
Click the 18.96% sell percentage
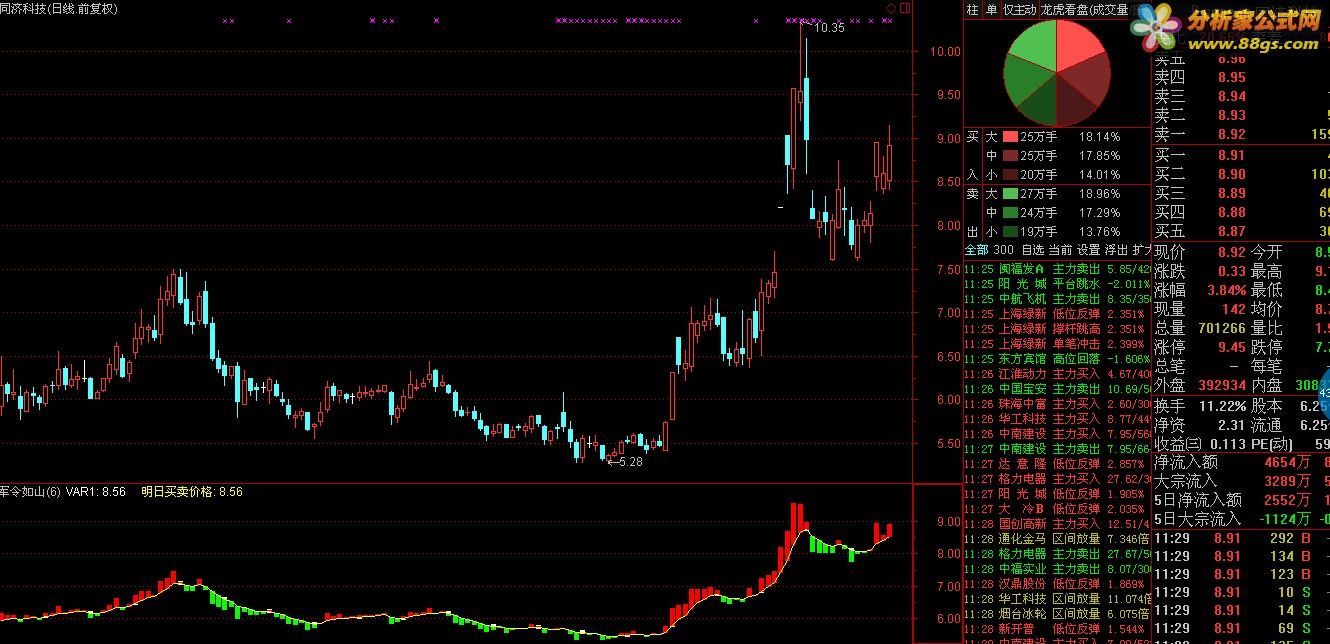point(1099,193)
